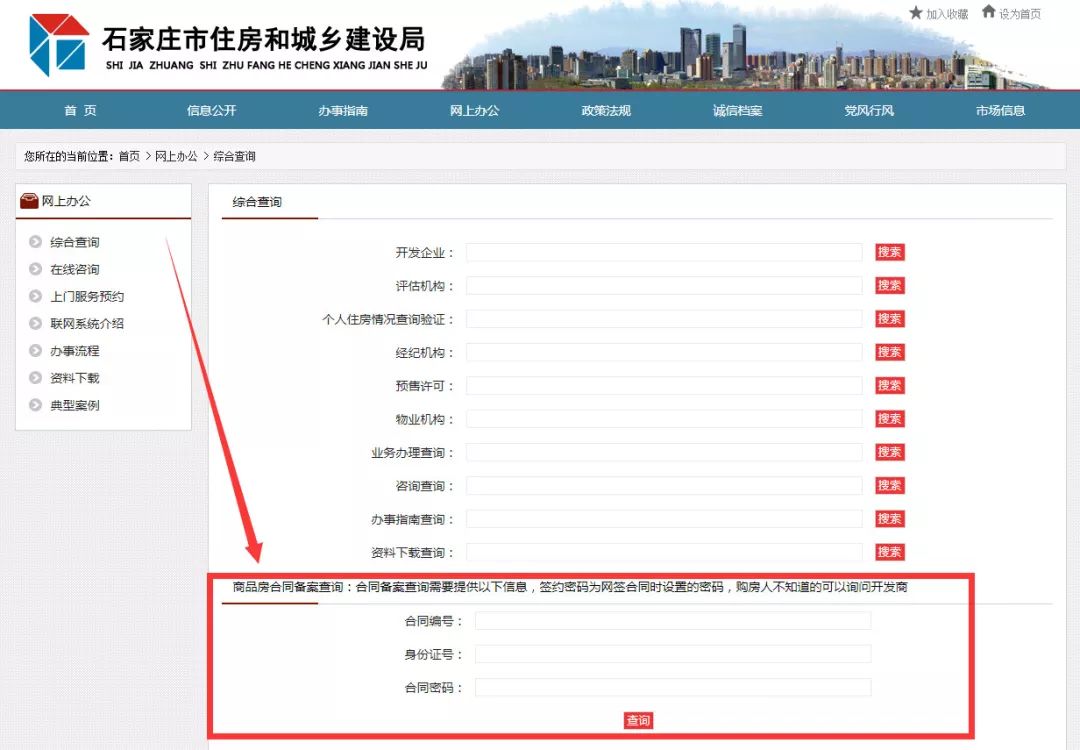The width and height of the screenshot is (1080, 750).
Task: Click 搜索 button for 经纪机构
Action: tap(889, 352)
